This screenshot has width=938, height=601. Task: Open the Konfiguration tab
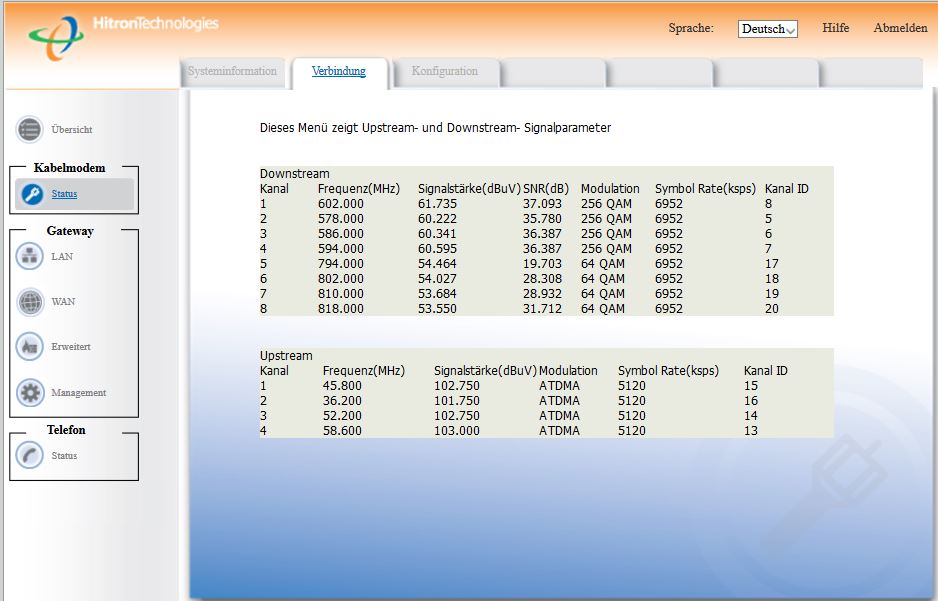pos(444,72)
